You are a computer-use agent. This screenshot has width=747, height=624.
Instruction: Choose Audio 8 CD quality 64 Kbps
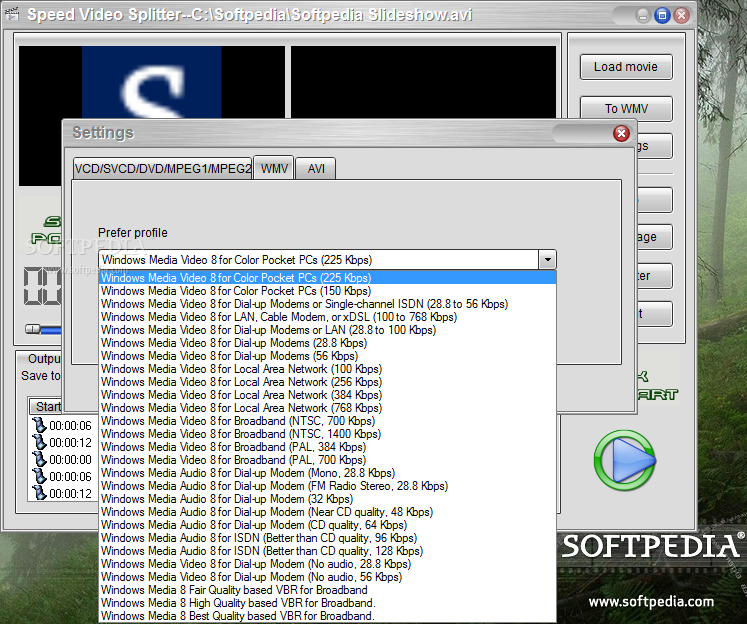tap(327, 525)
